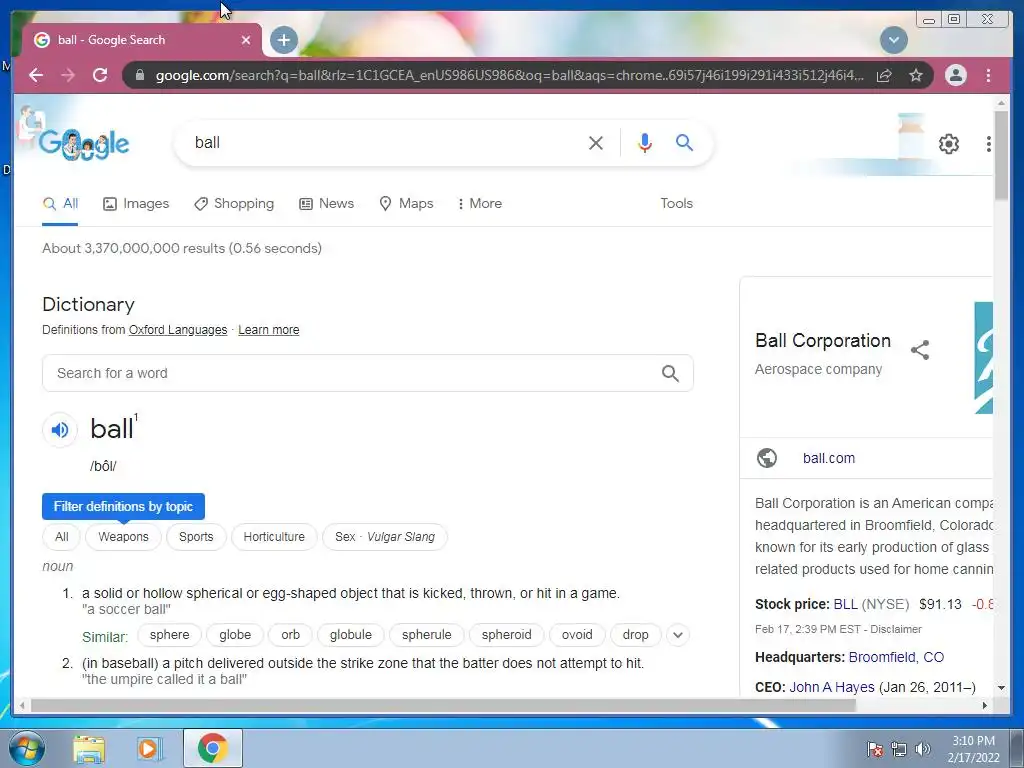Viewport: 1024px width, 768px height.
Task: Start voice search with the microphone
Action: pos(645,143)
